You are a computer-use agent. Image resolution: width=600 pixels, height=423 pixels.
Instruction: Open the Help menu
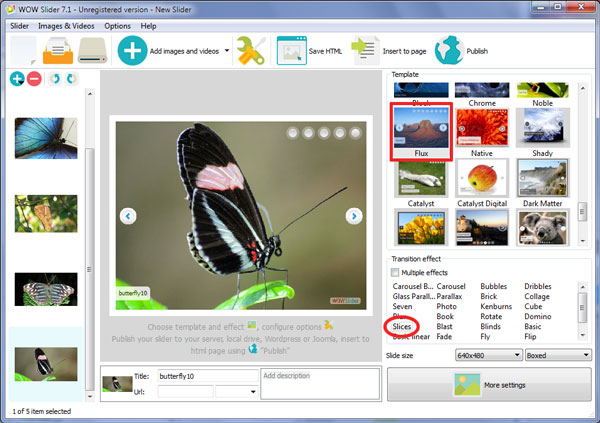148,26
